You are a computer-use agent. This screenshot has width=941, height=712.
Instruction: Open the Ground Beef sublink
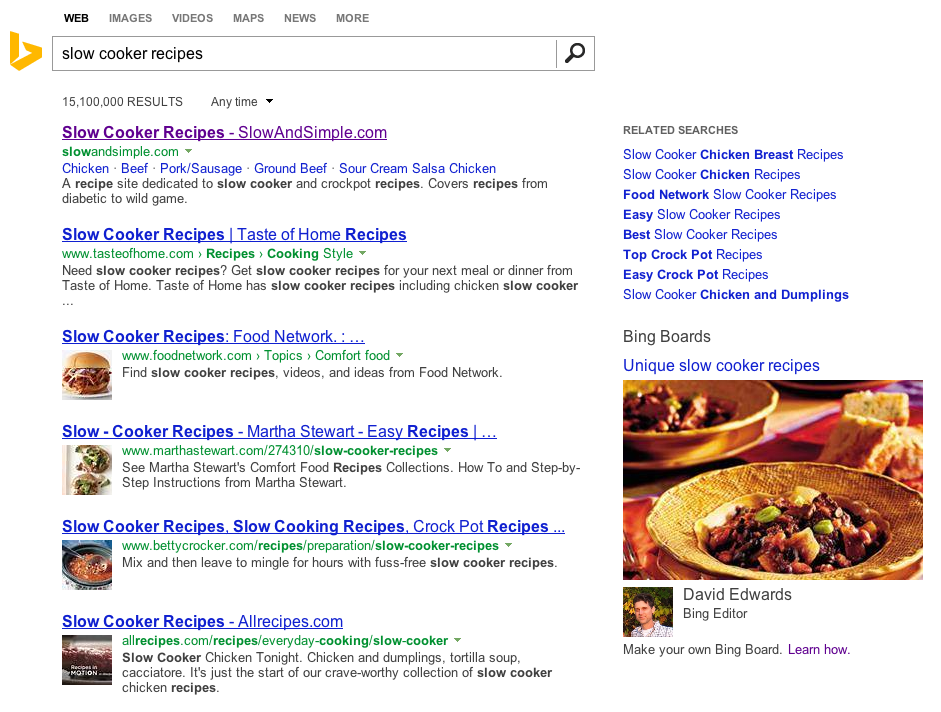(290, 168)
